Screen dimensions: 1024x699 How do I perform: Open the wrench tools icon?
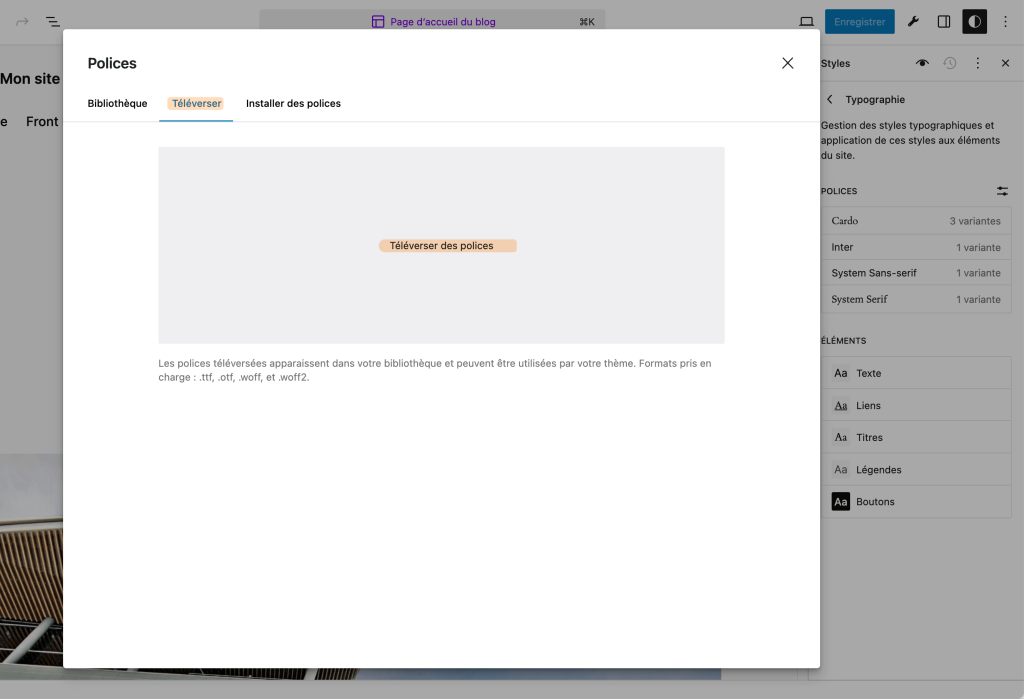[x=913, y=22]
